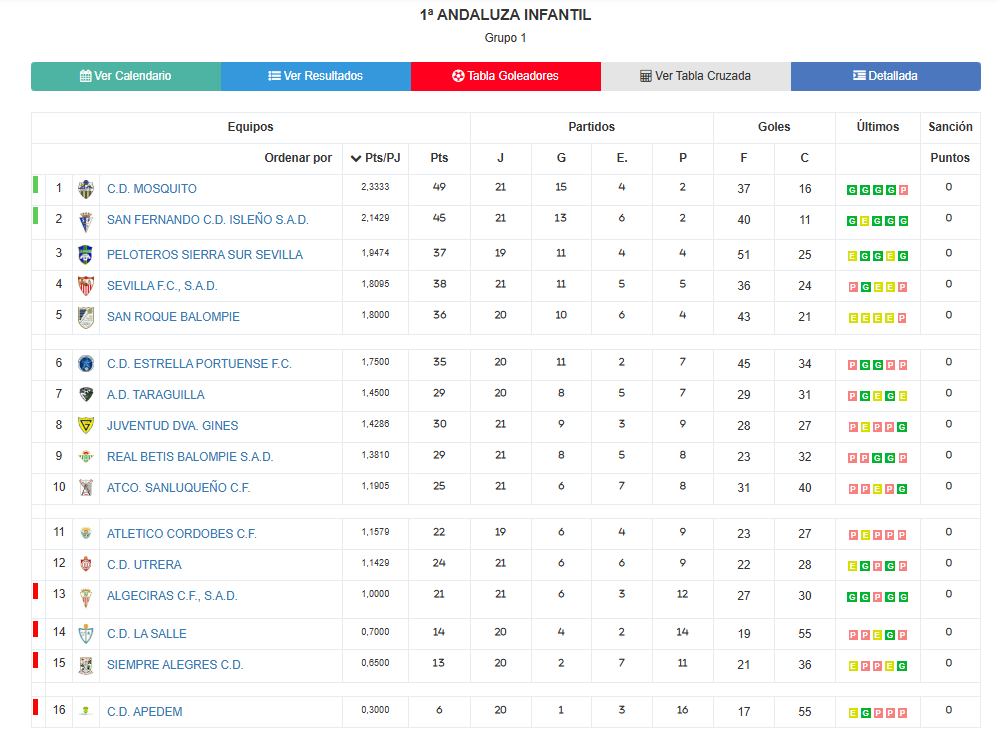Click the green G badge in Sevilla F.C.'s results
This screenshot has height=731, width=997.
[x=865, y=287]
